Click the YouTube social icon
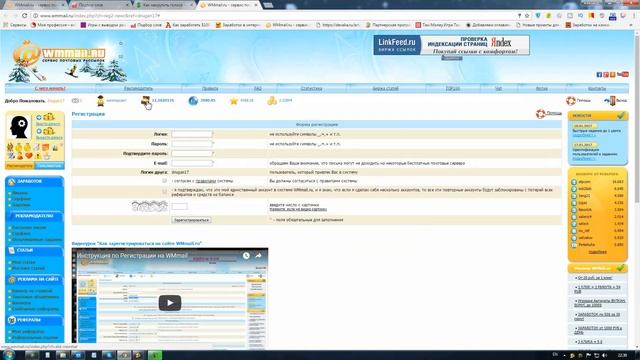 [622, 74]
